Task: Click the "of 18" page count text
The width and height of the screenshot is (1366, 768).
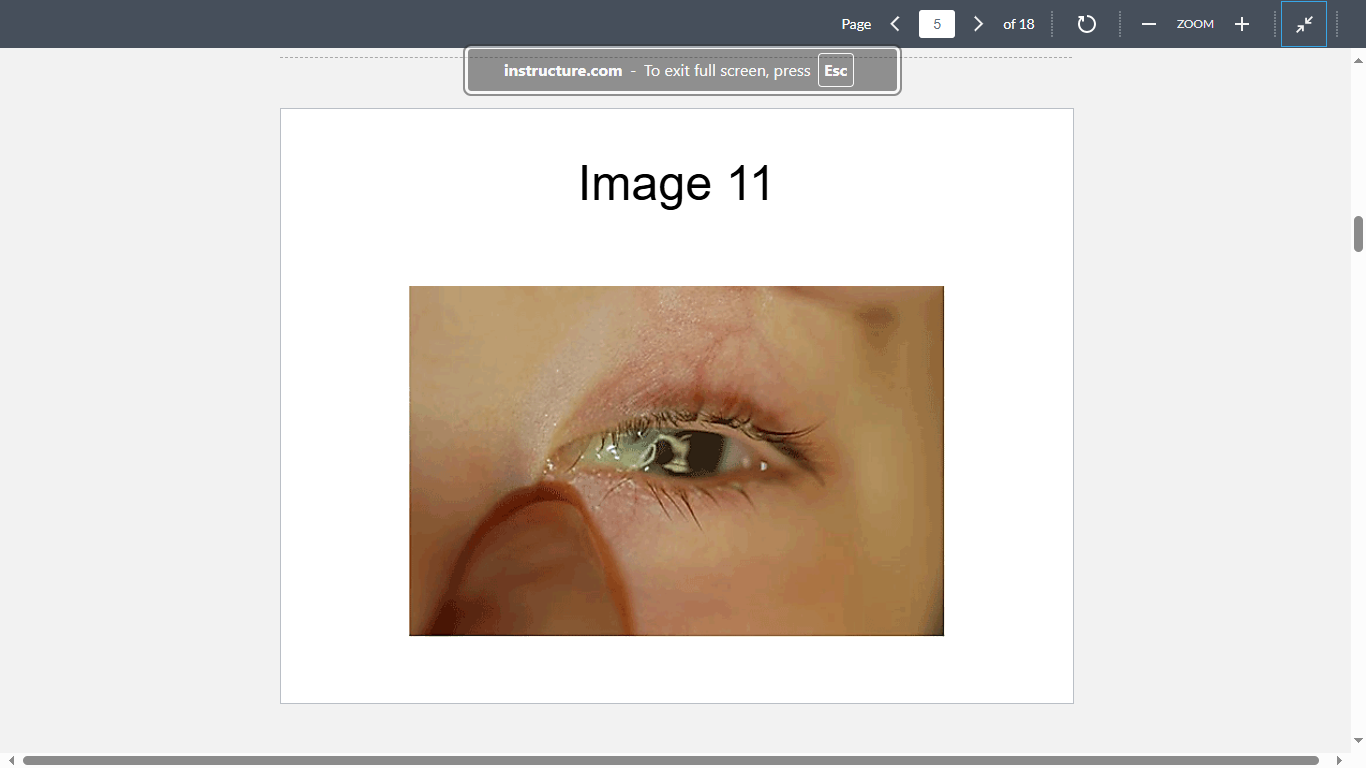Action: [1018, 24]
